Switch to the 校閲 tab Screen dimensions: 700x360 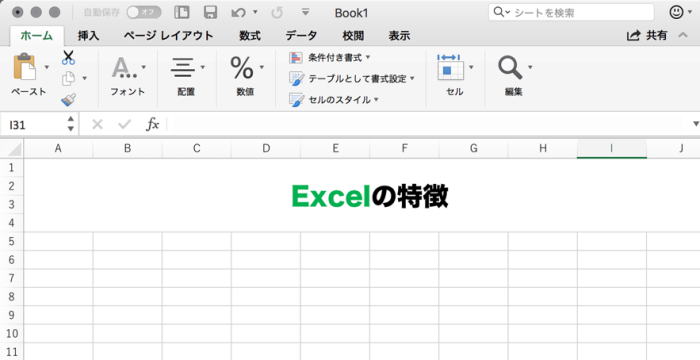(x=353, y=36)
